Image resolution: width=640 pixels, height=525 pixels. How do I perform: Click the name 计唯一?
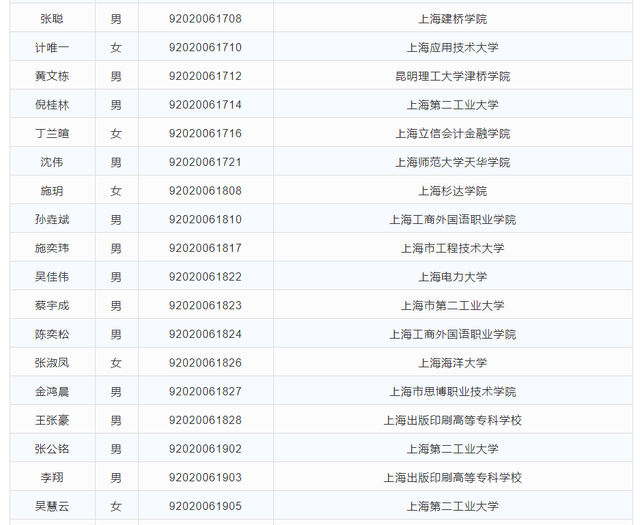click(x=52, y=47)
